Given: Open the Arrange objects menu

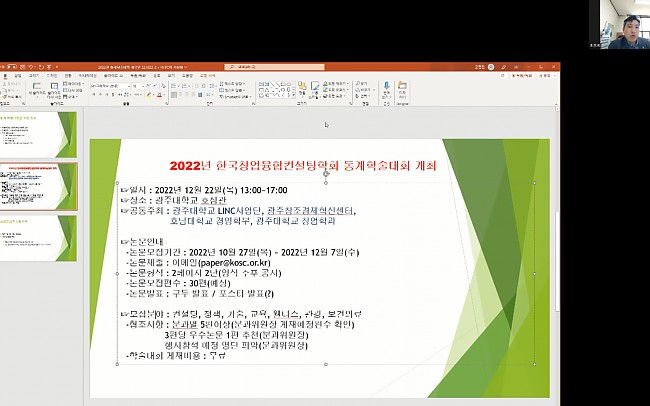Looking at the screenshot, I should coord(302,90).
